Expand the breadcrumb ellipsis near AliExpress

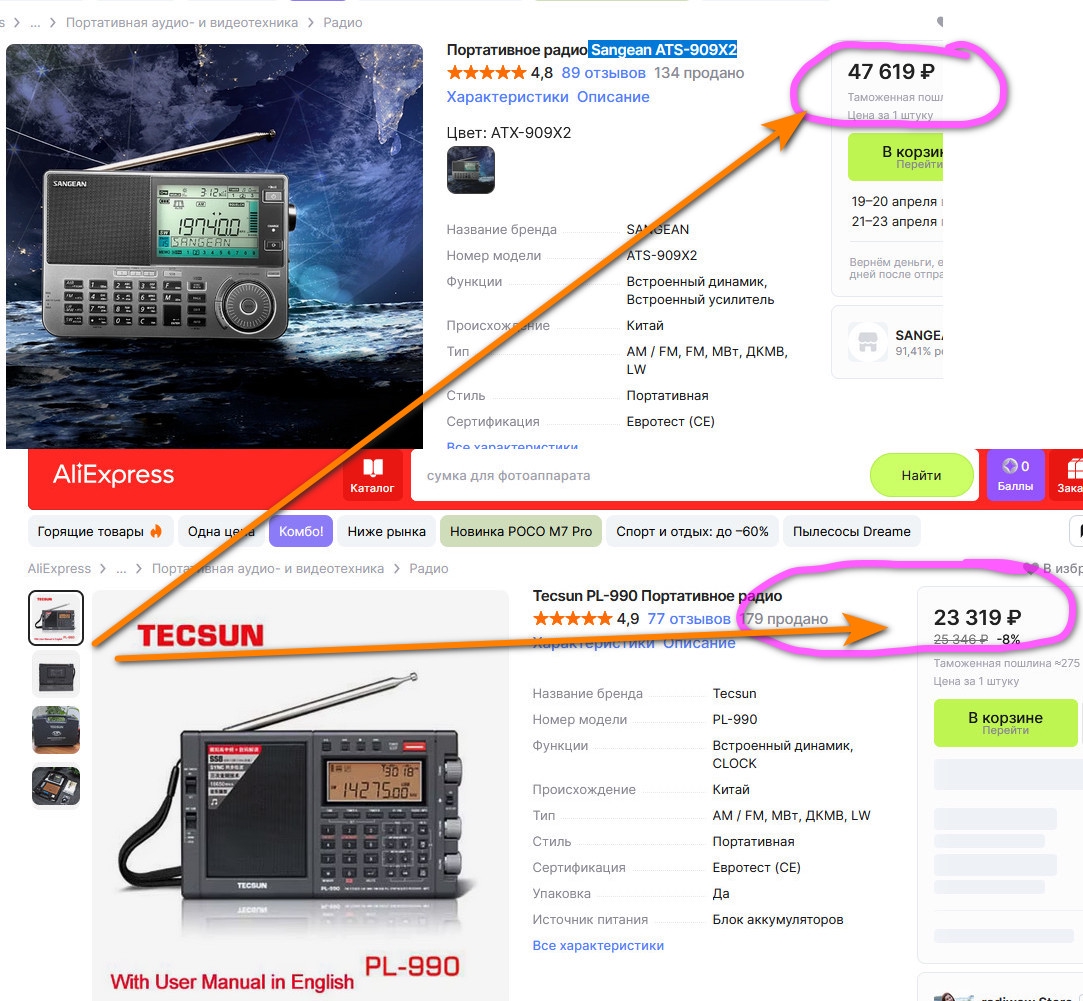122,569
